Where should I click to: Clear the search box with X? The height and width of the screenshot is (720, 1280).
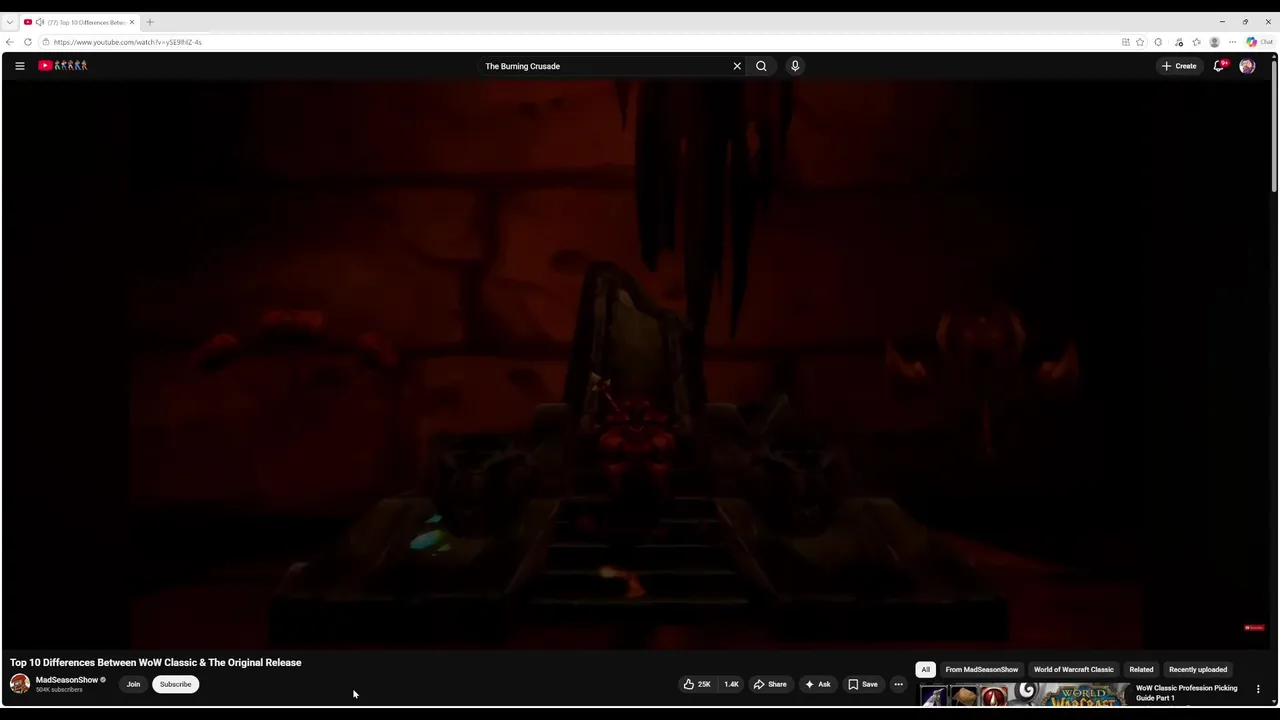[x=737, y=66]
